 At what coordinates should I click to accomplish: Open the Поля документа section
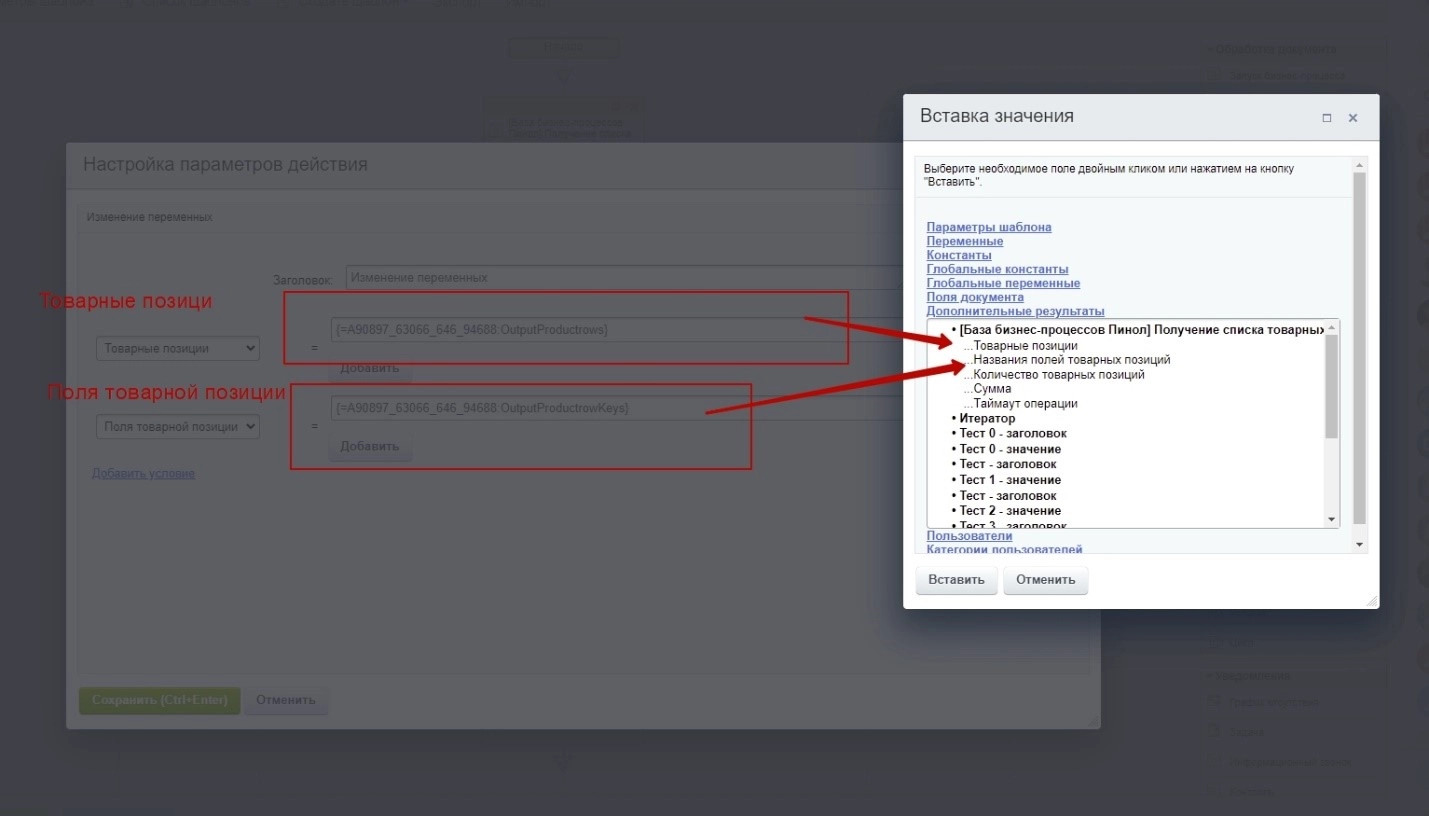[975, 297]
